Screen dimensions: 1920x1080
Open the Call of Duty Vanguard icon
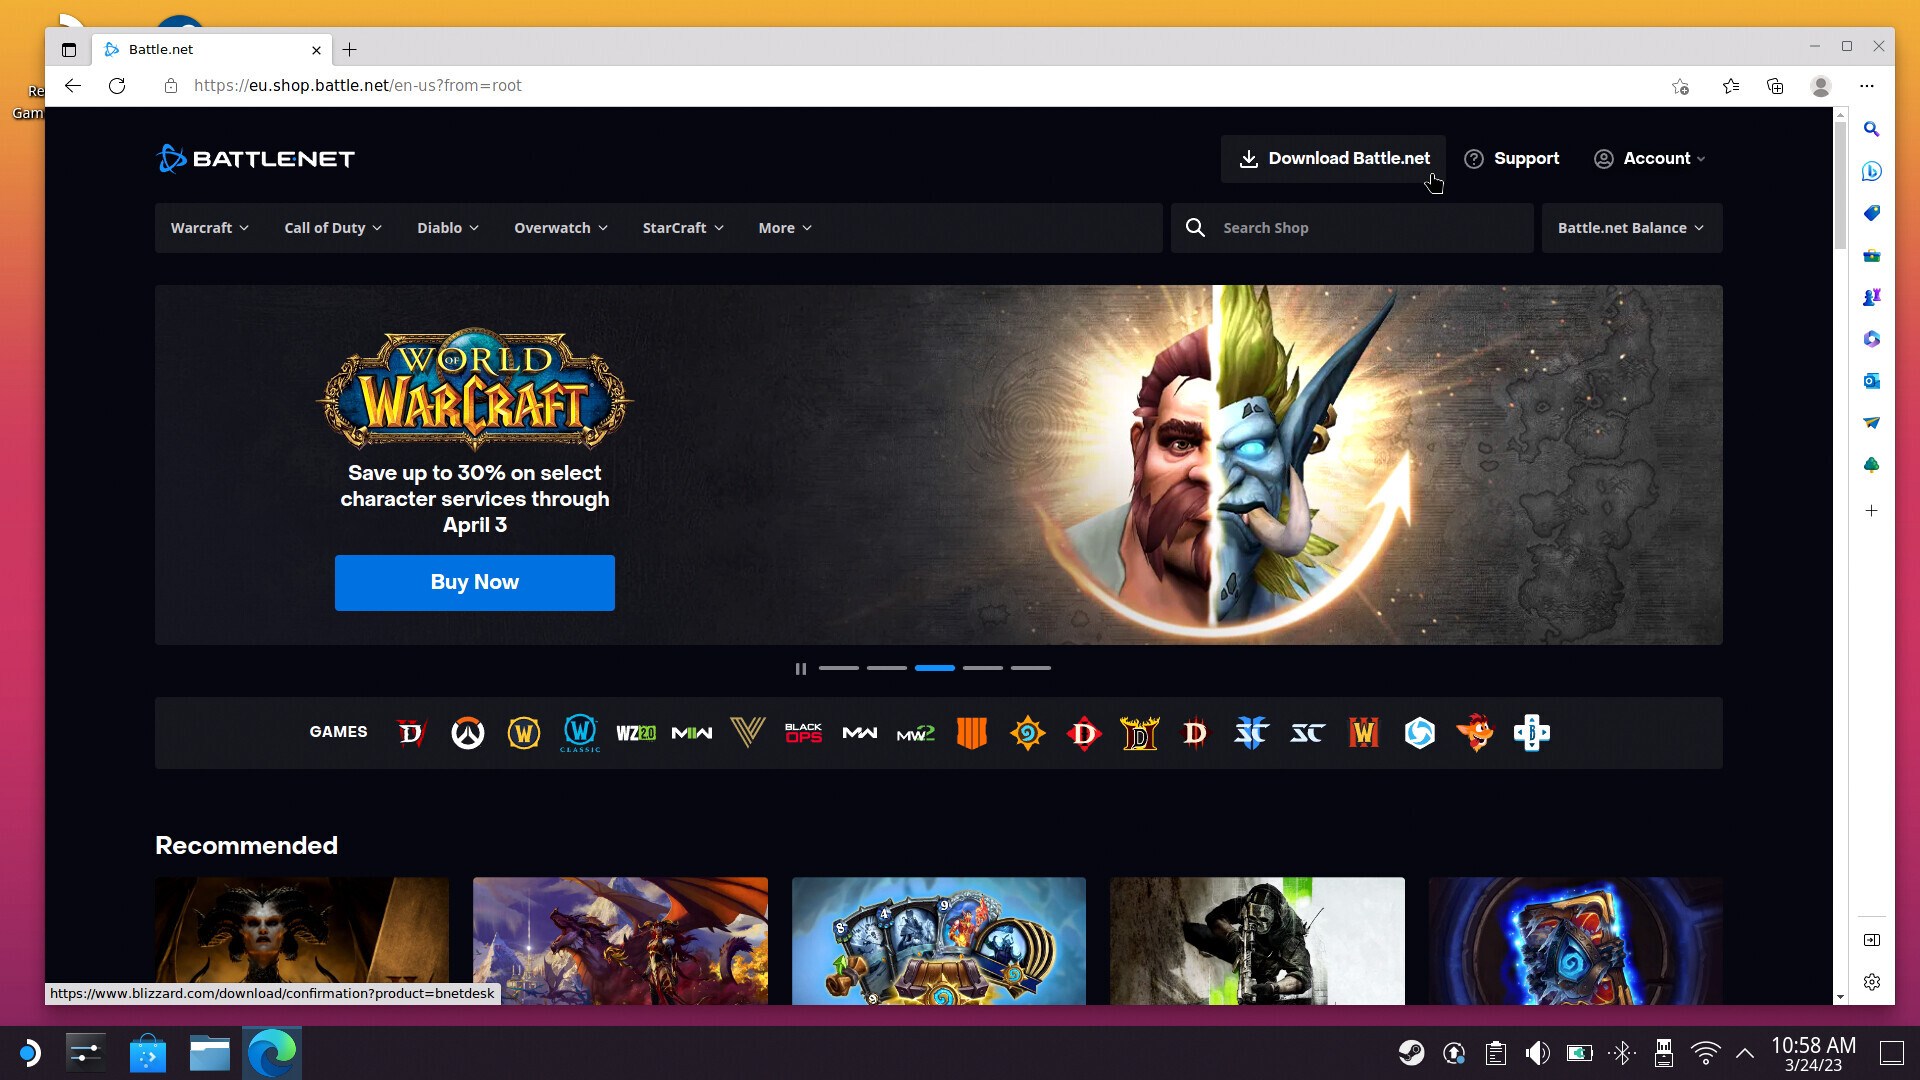click(748, 733)
